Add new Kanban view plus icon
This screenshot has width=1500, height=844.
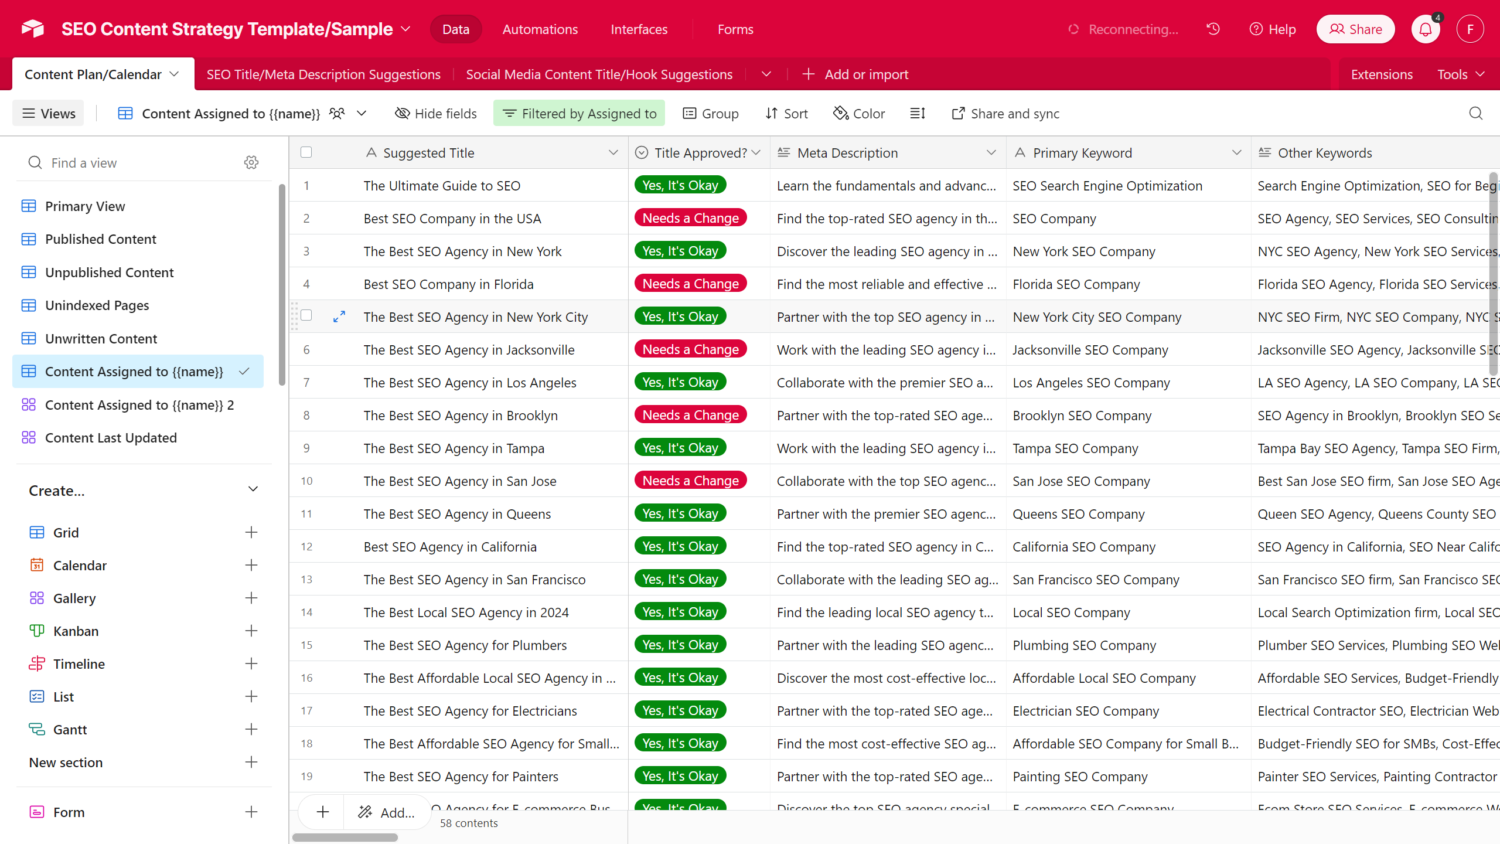coord(251,631)
